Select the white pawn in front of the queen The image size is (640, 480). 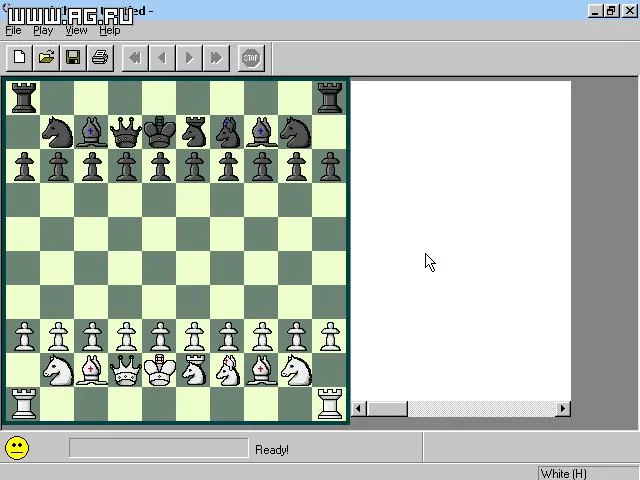[126, 336]
